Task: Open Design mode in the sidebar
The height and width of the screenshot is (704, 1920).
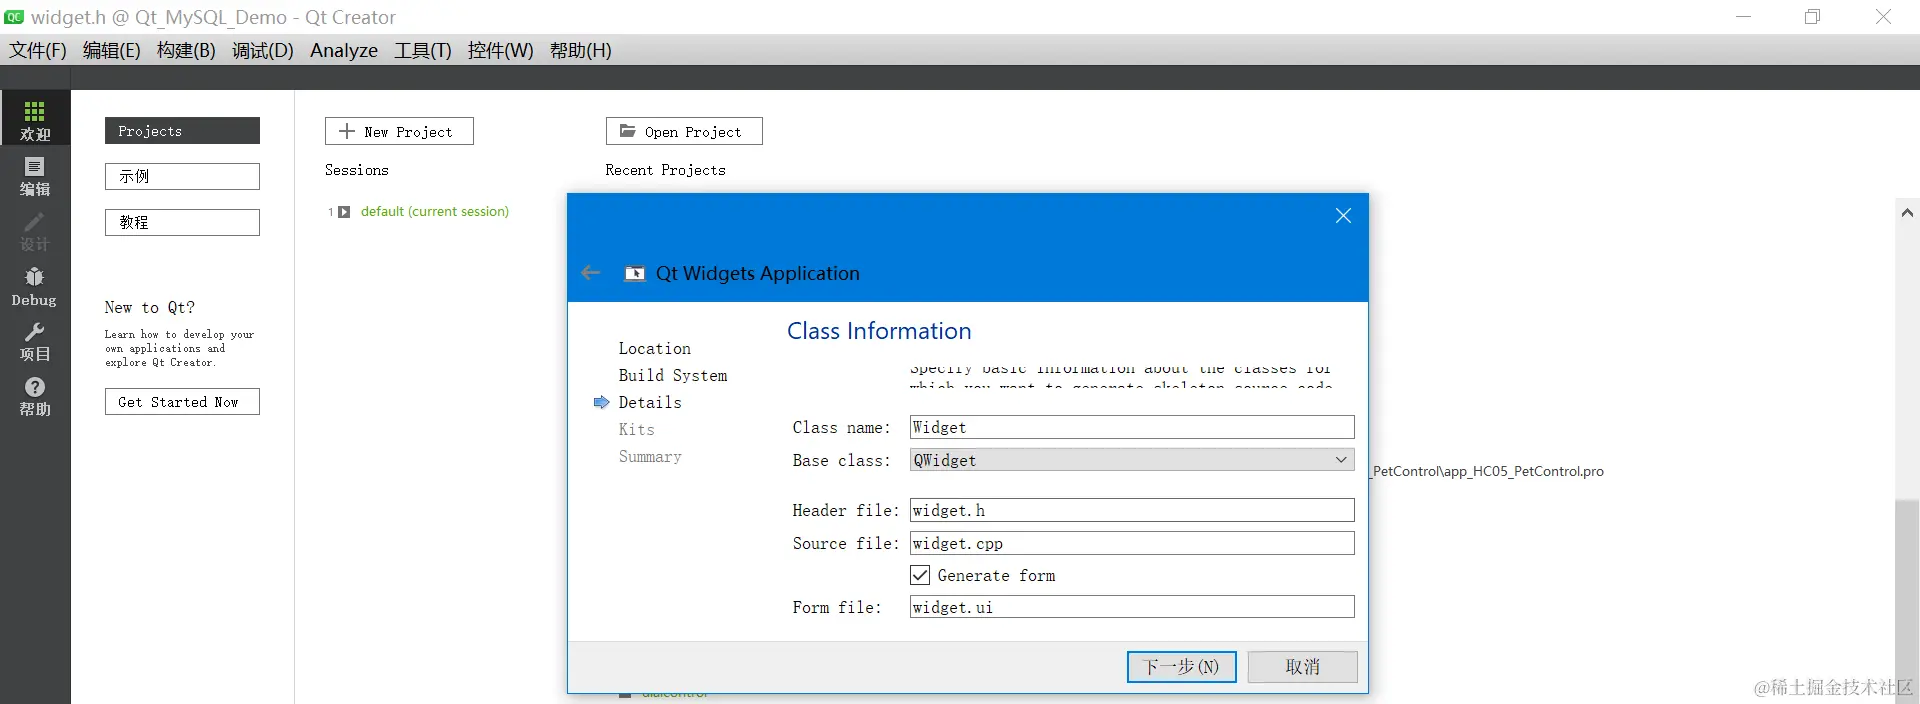Action: click(35, 231)
